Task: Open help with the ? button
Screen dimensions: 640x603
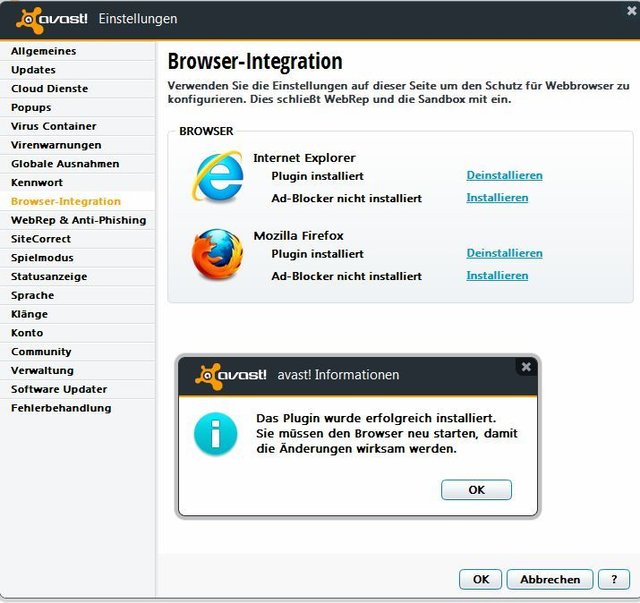Action: tap(614, 579)
